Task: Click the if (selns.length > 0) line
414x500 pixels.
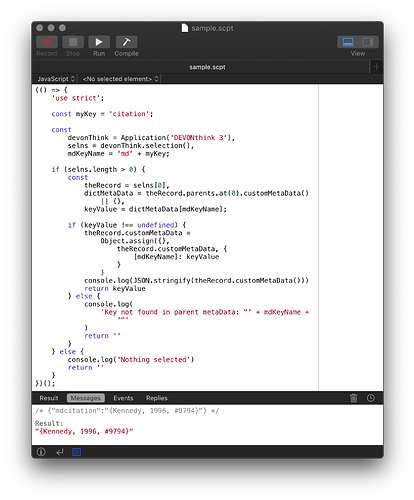Action: 98,169
